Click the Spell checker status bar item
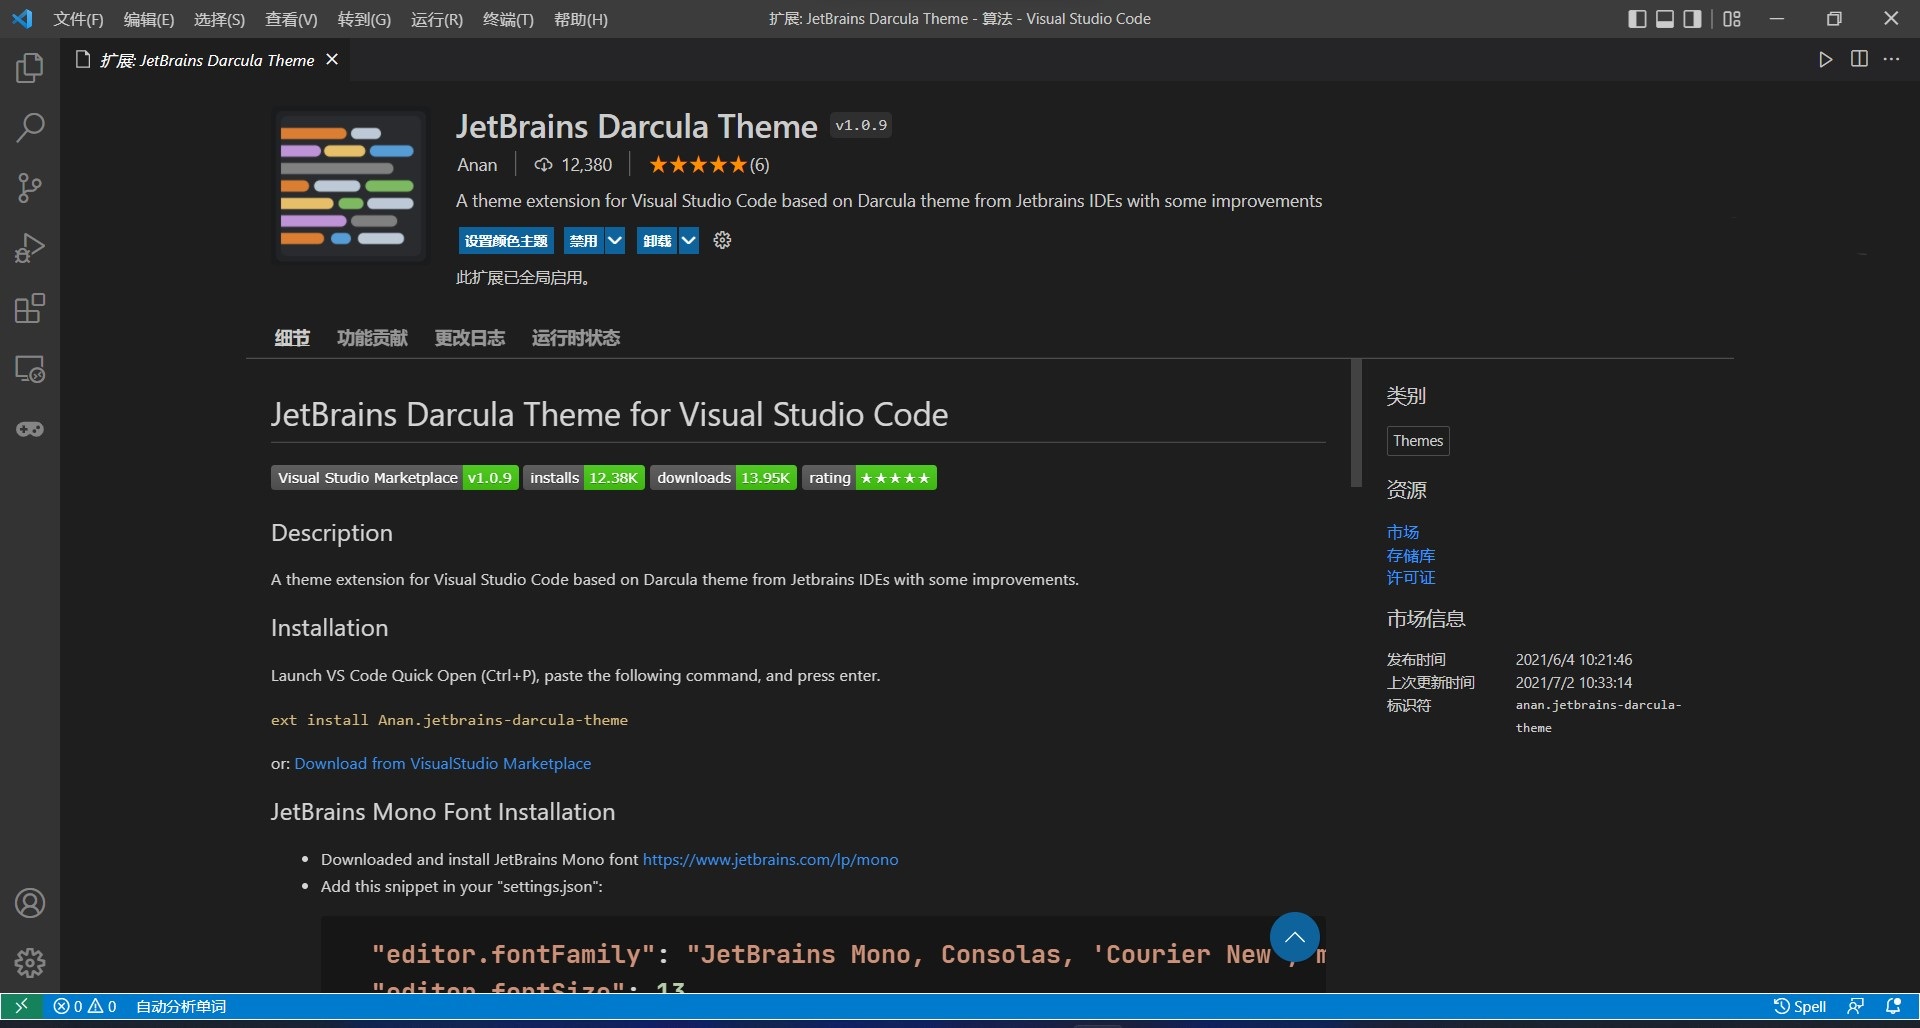 1800,1006
